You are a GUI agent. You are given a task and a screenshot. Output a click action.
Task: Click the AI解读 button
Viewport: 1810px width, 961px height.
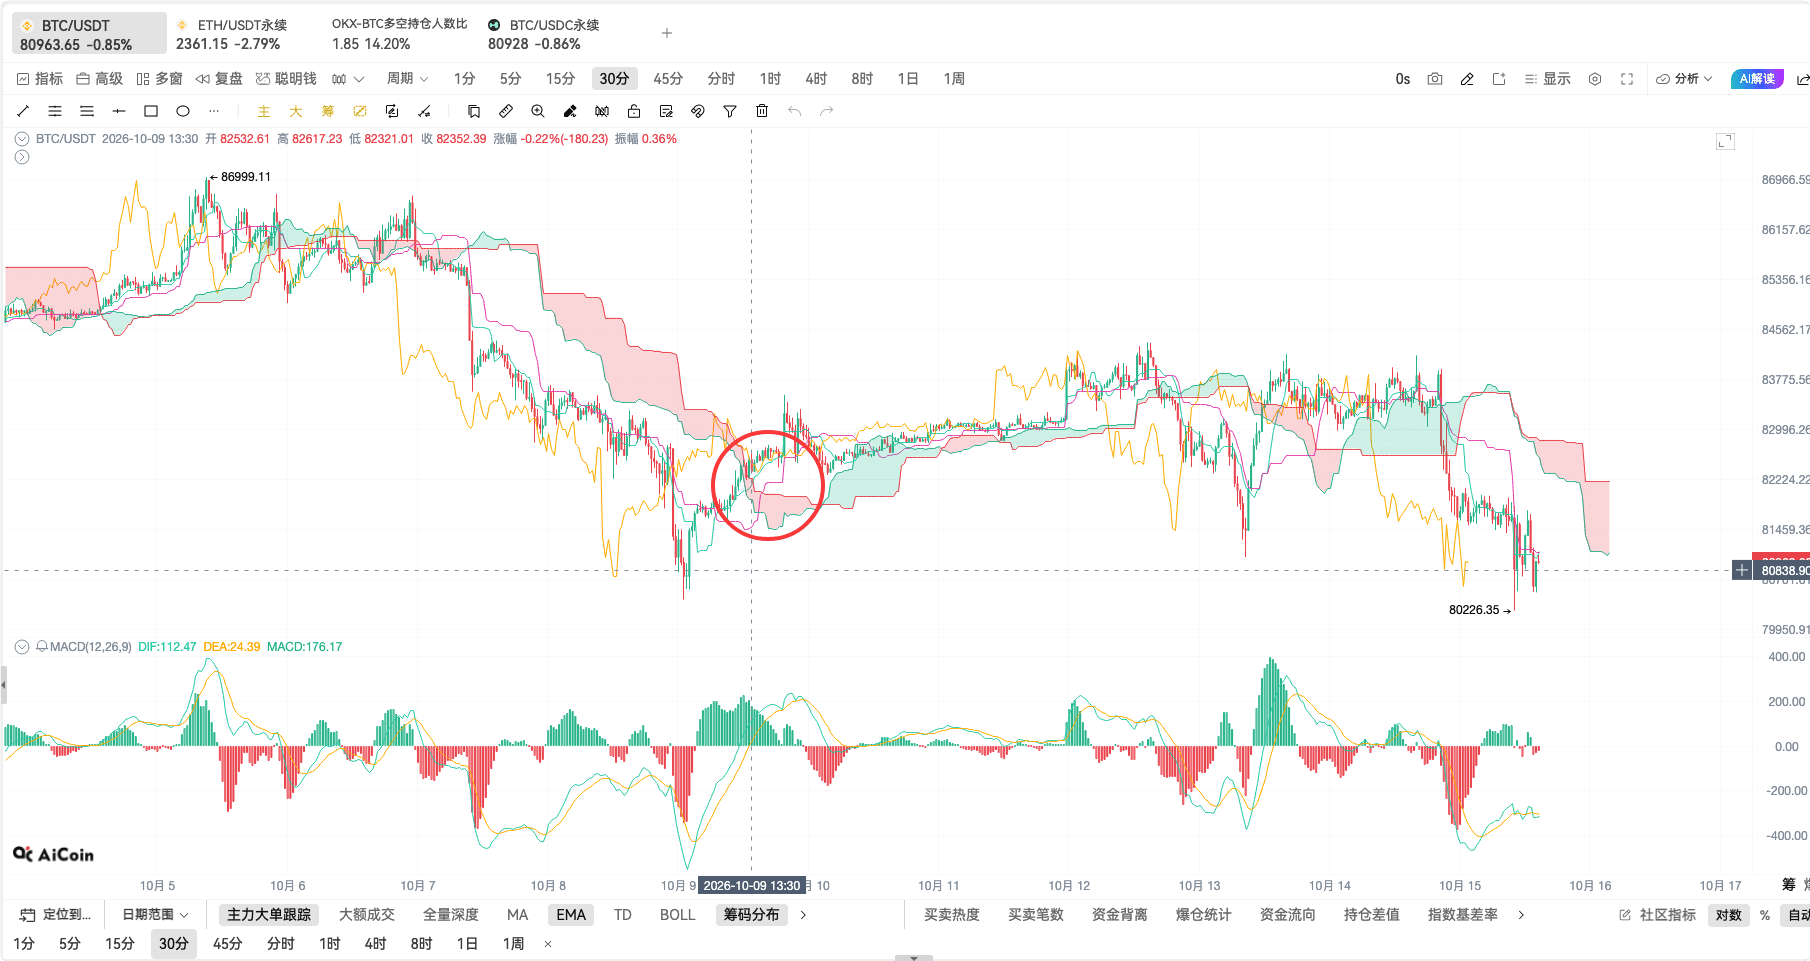[x=1757, y=79]
